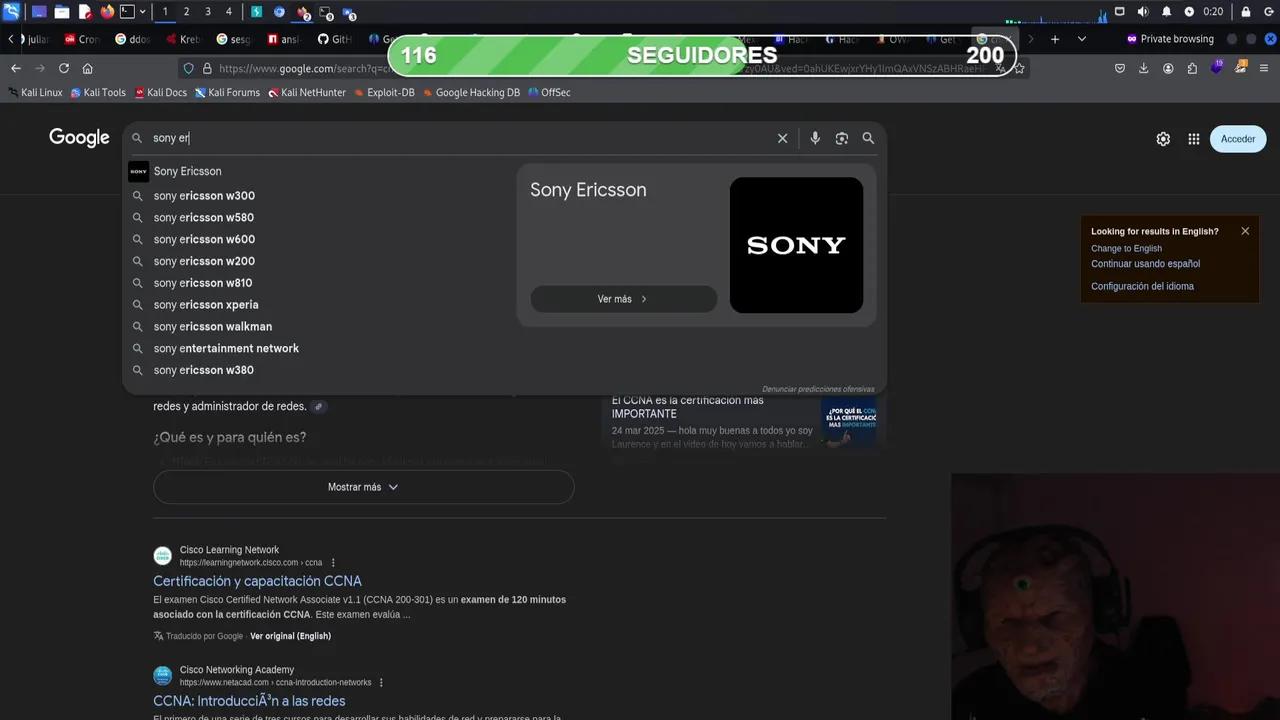Screen dimensions: 1280x720
Task: Open the extensions puzzle icon
Action: (1192, 68)
